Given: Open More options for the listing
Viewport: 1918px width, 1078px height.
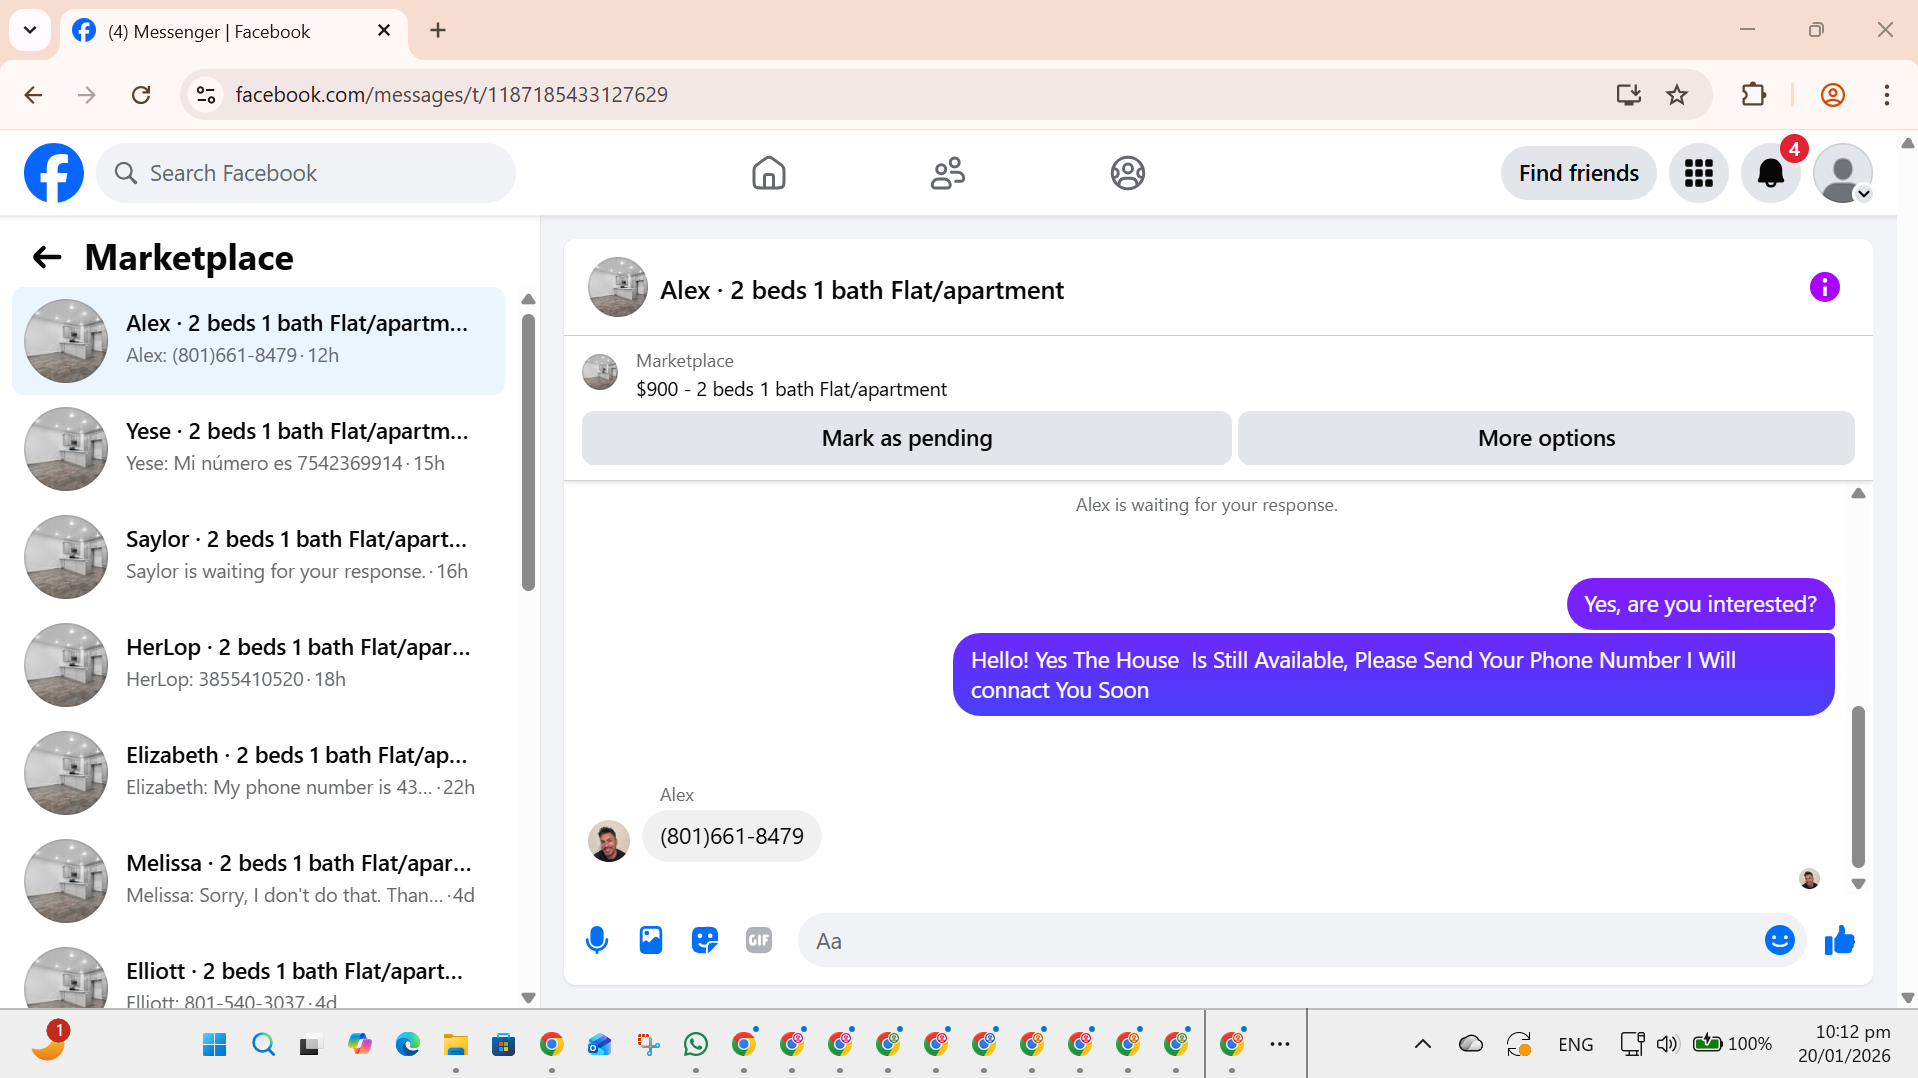Looking at the screenshot, I should pos(1546,438).
